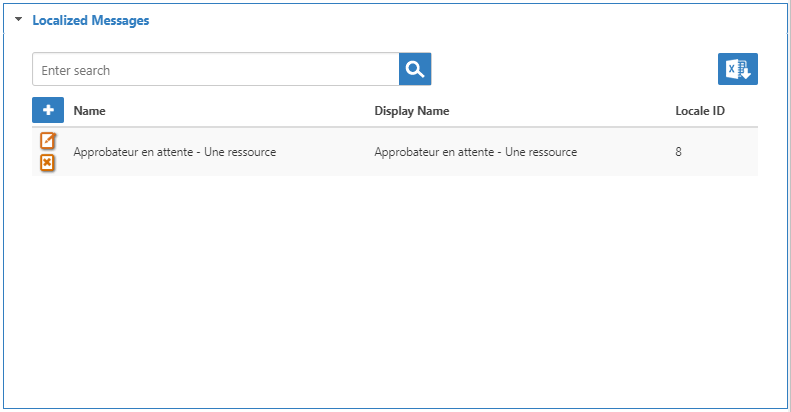
Task: Export the list to Excel
Action: click(x=737, y=69)
